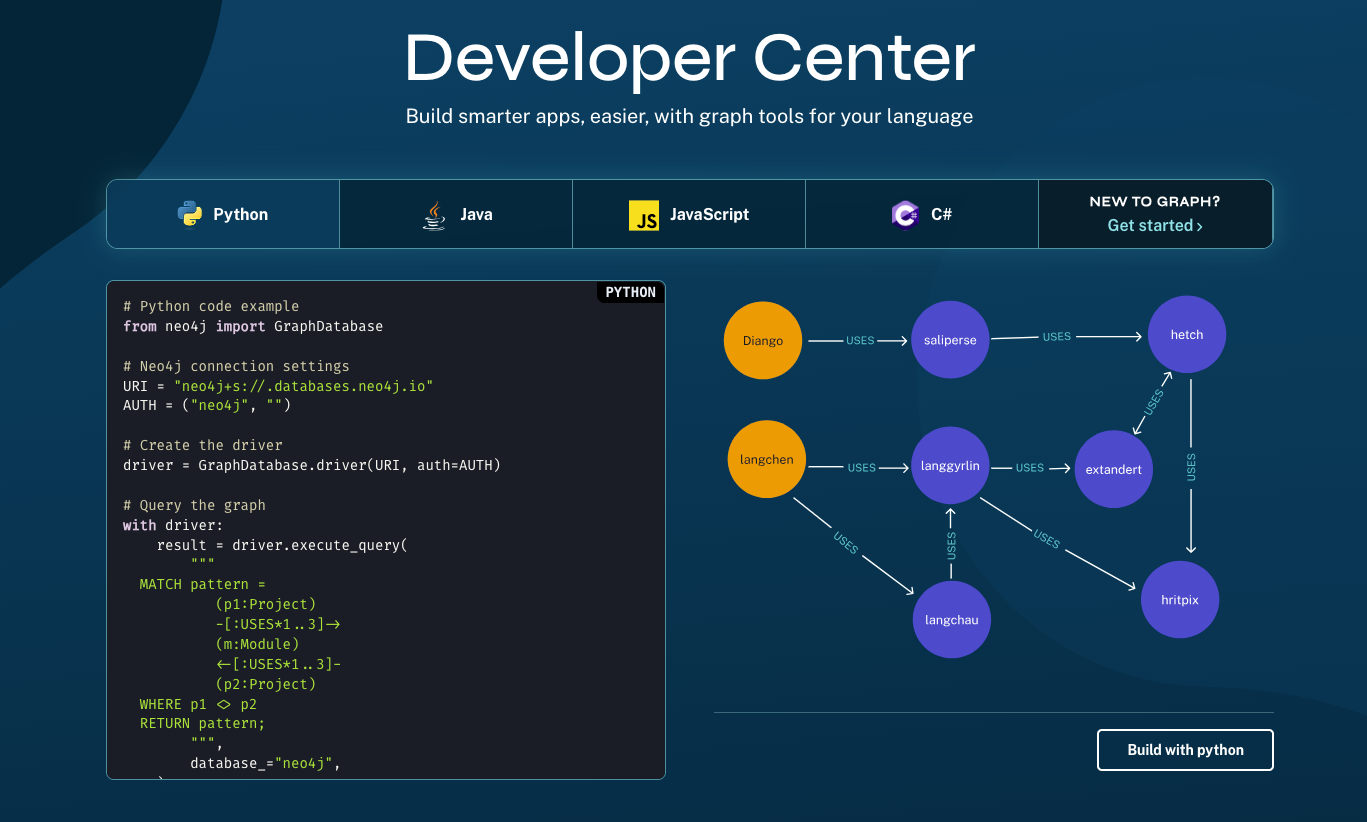Click the Build with python button
This screenshot has width=1367, height=822.
(1185, 750)
